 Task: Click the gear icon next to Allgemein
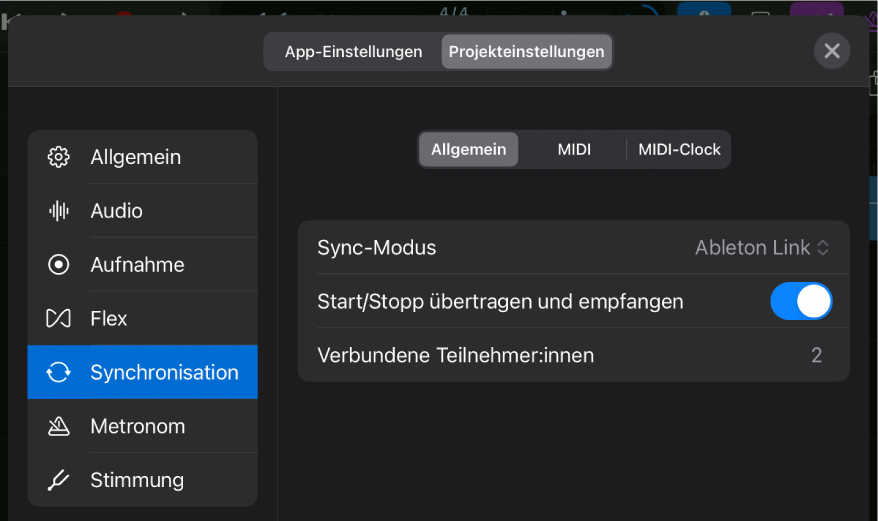58,157
